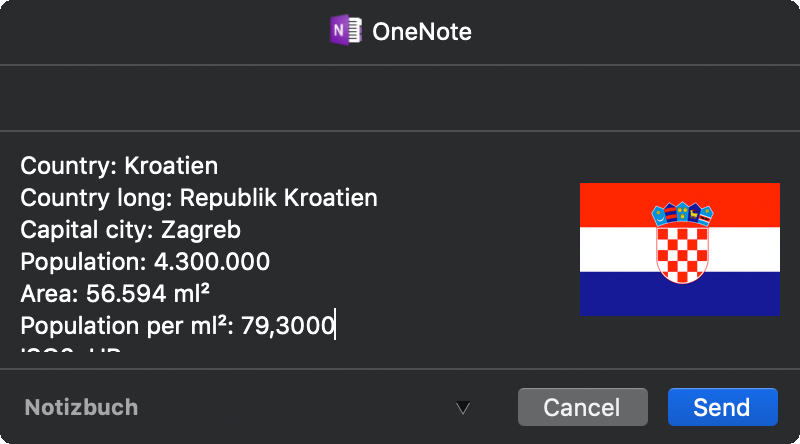Click the Population per ml² label
The image size is (800, 444).
tap(127, 326)
